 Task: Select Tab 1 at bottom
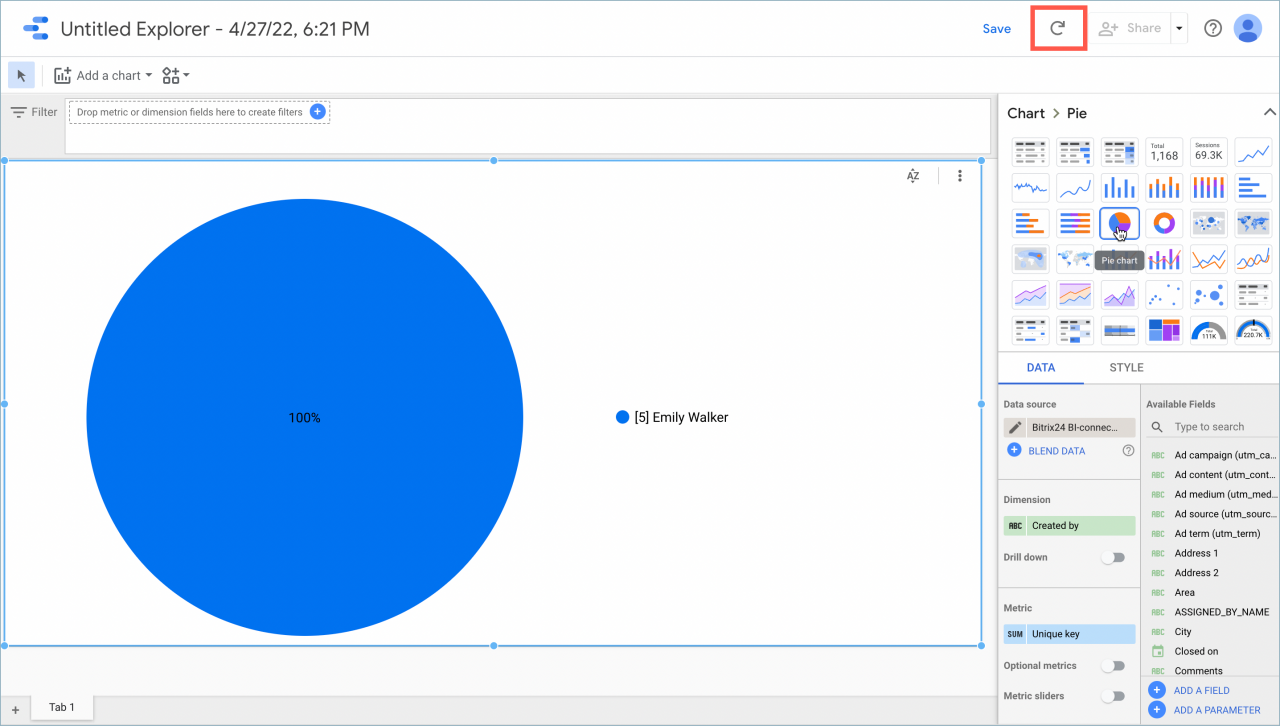[x=62, y=707]
